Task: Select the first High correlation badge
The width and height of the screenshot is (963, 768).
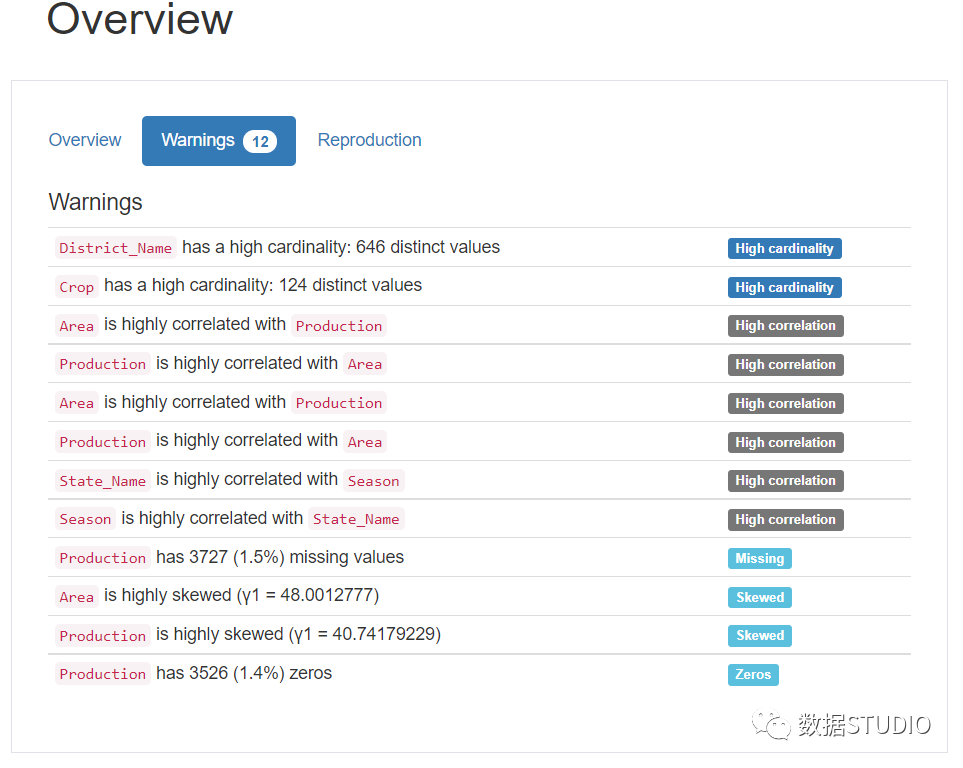Action: click(x=785, y=325)
